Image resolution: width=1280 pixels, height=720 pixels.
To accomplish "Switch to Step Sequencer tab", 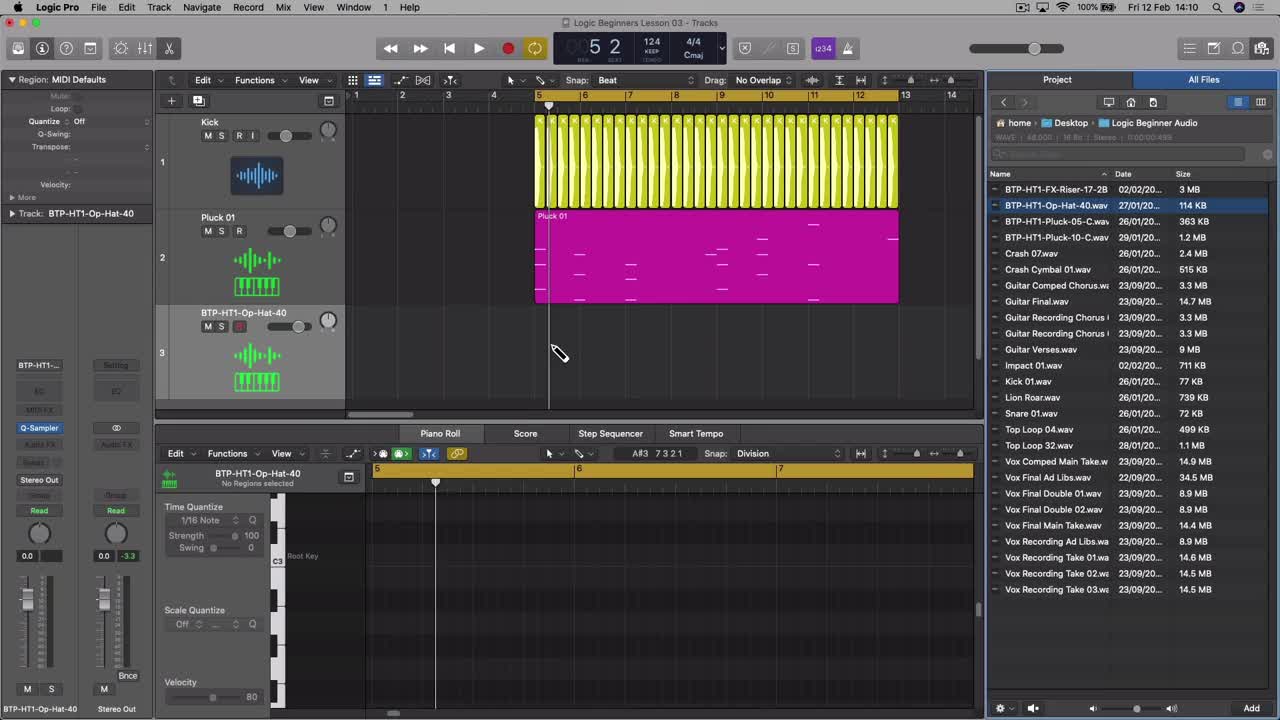I will click(x=610, y=433).
